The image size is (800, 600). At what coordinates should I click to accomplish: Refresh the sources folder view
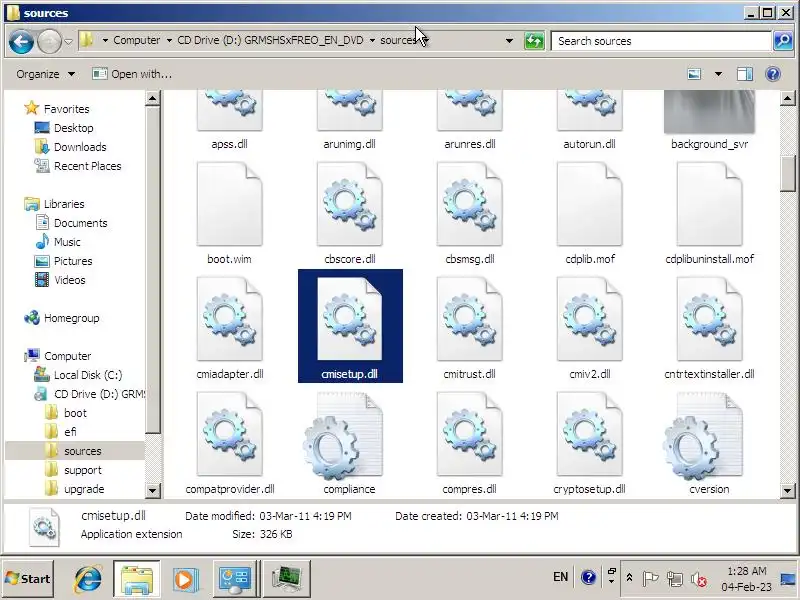[534, 41]
